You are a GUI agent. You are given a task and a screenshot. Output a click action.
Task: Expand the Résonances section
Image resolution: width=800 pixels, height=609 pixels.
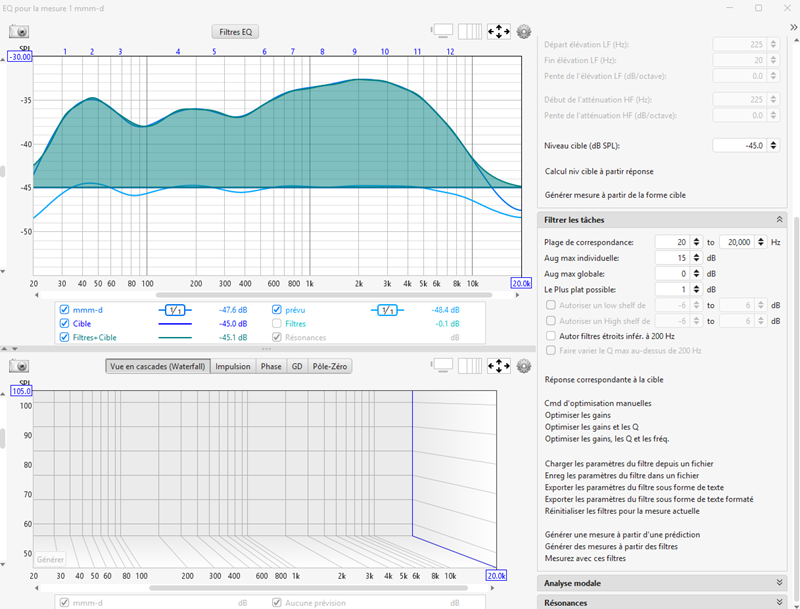click(779, 602)
